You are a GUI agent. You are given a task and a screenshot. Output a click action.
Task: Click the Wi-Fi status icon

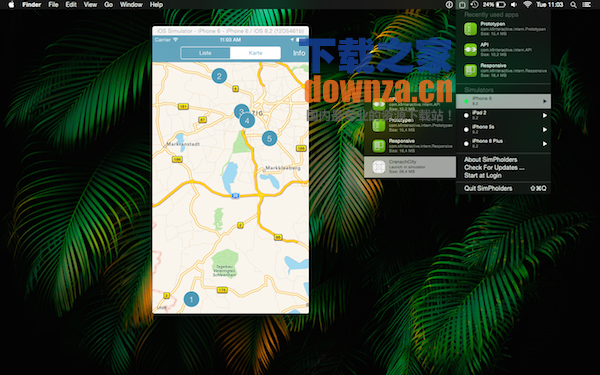coord(527,5)
